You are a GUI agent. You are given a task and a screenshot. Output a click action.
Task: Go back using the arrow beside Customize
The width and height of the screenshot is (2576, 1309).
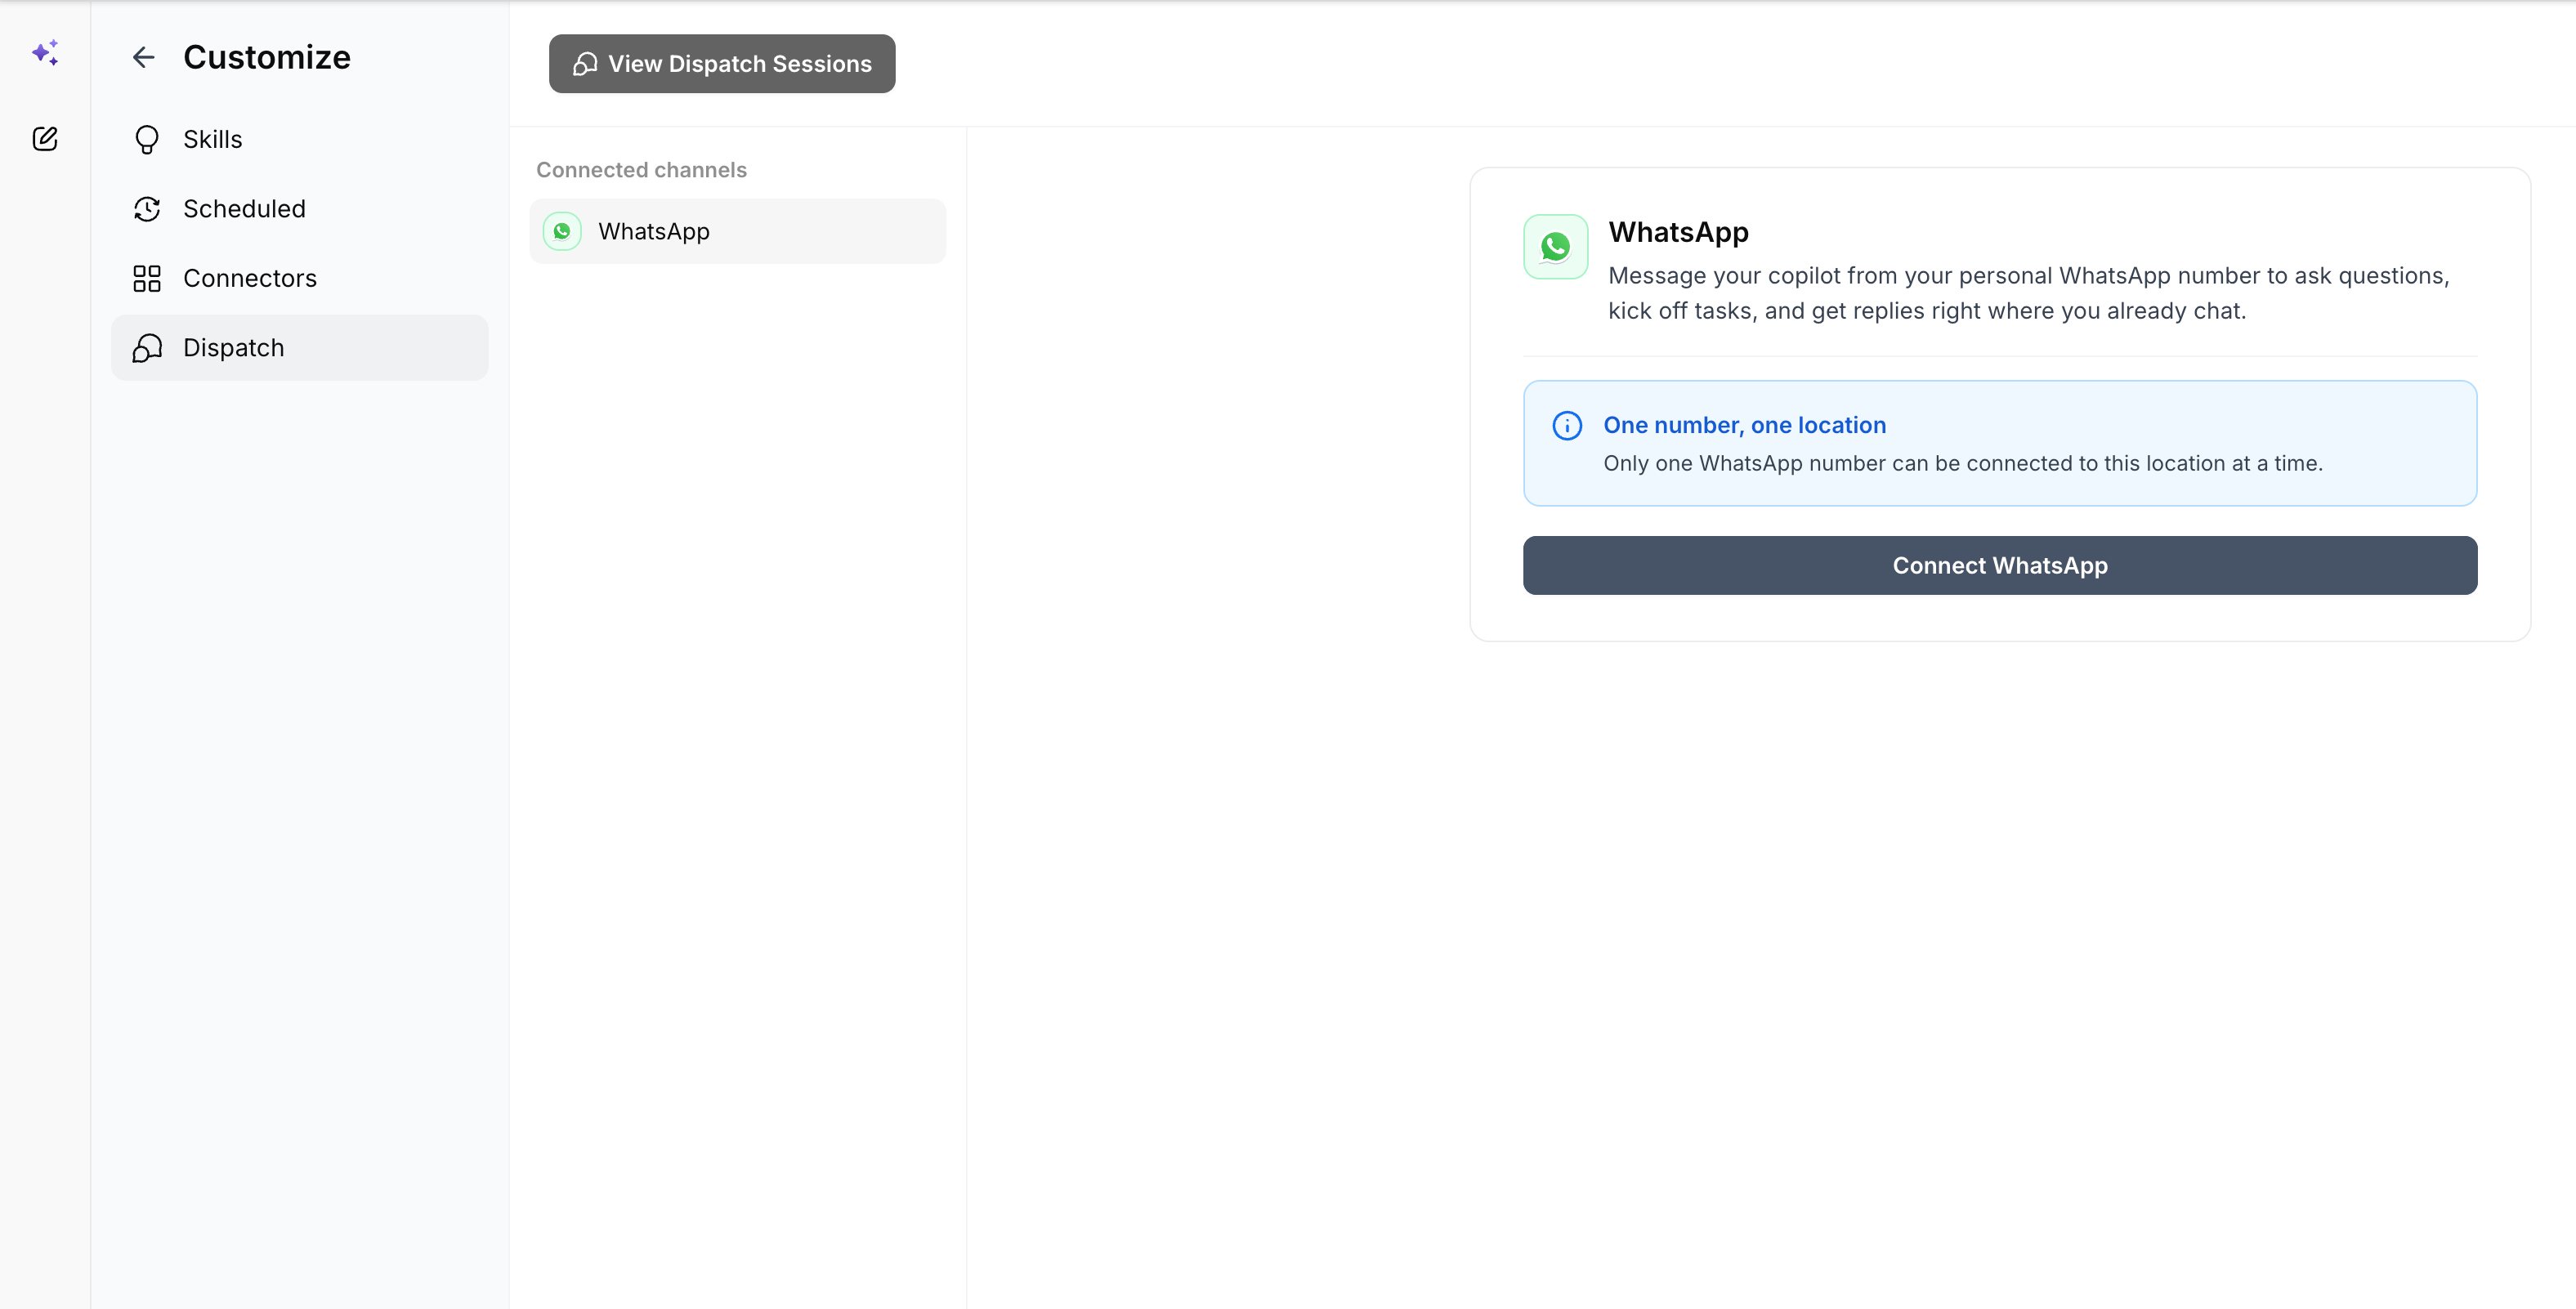[144, 57]
